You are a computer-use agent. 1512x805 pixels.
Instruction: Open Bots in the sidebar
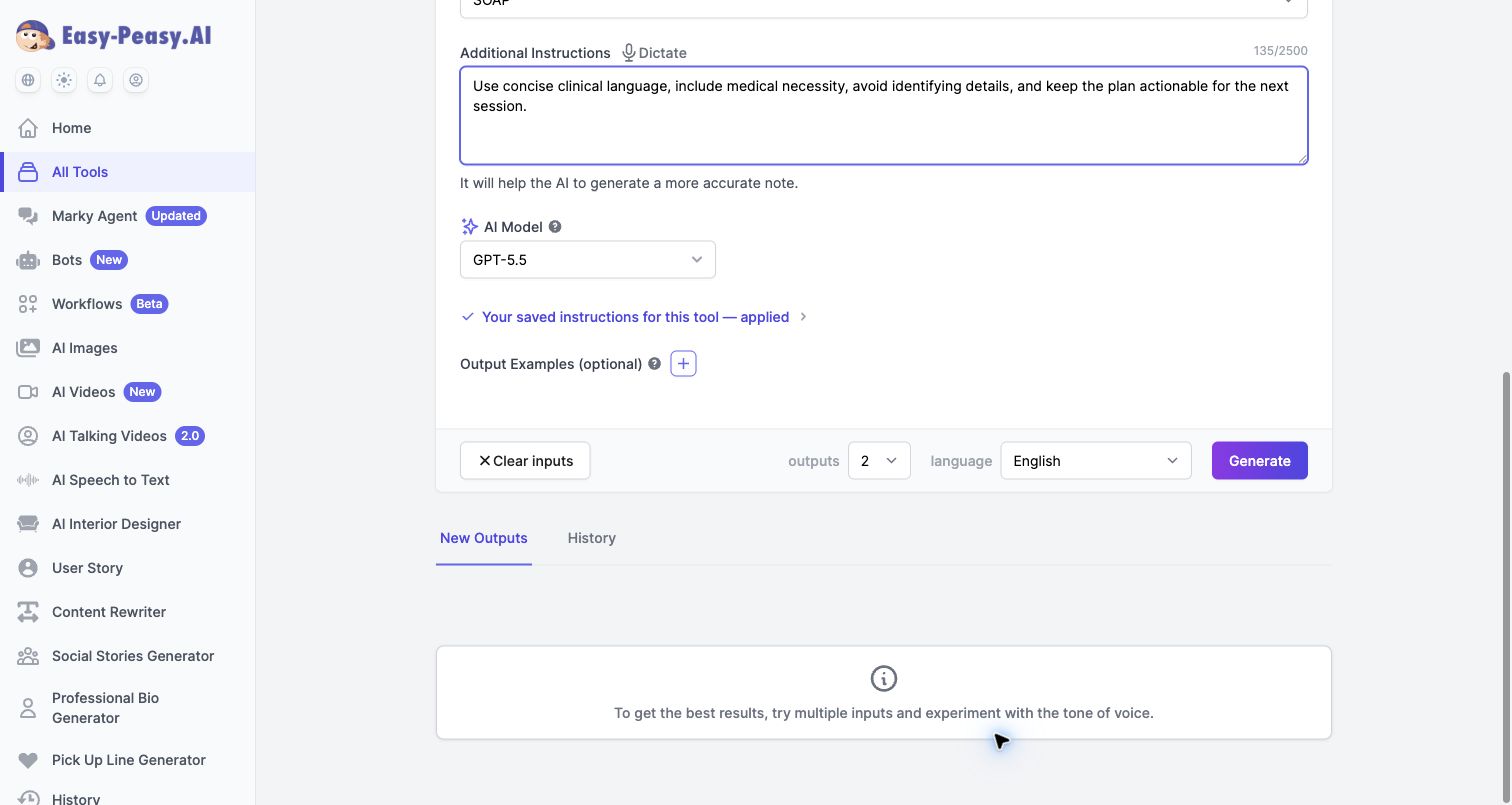(x=128, y=260)
